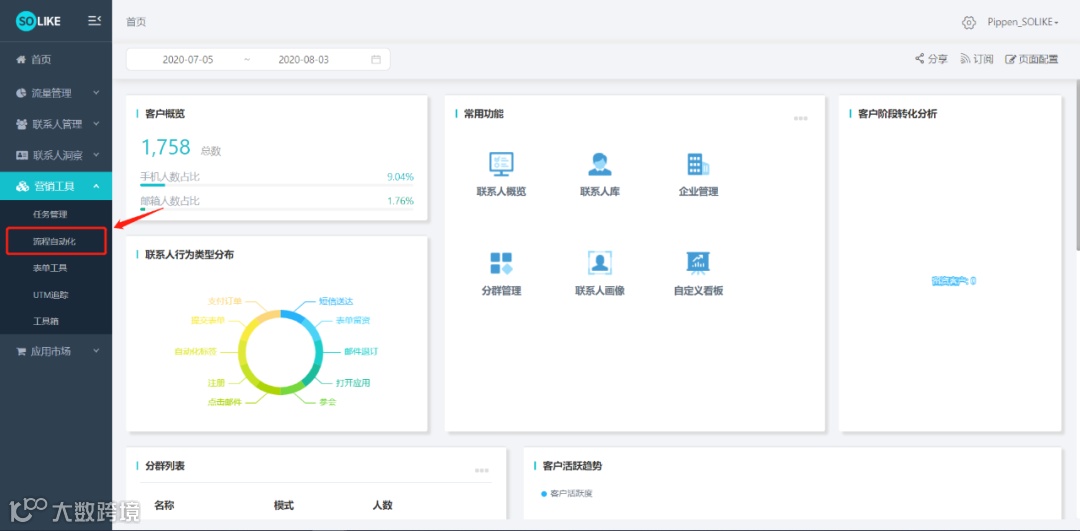Image resolution: width=1080 pixels, height=531 pixels.
Task: Expand the 联系人管理 menu
Action: [x=56, y=124]
